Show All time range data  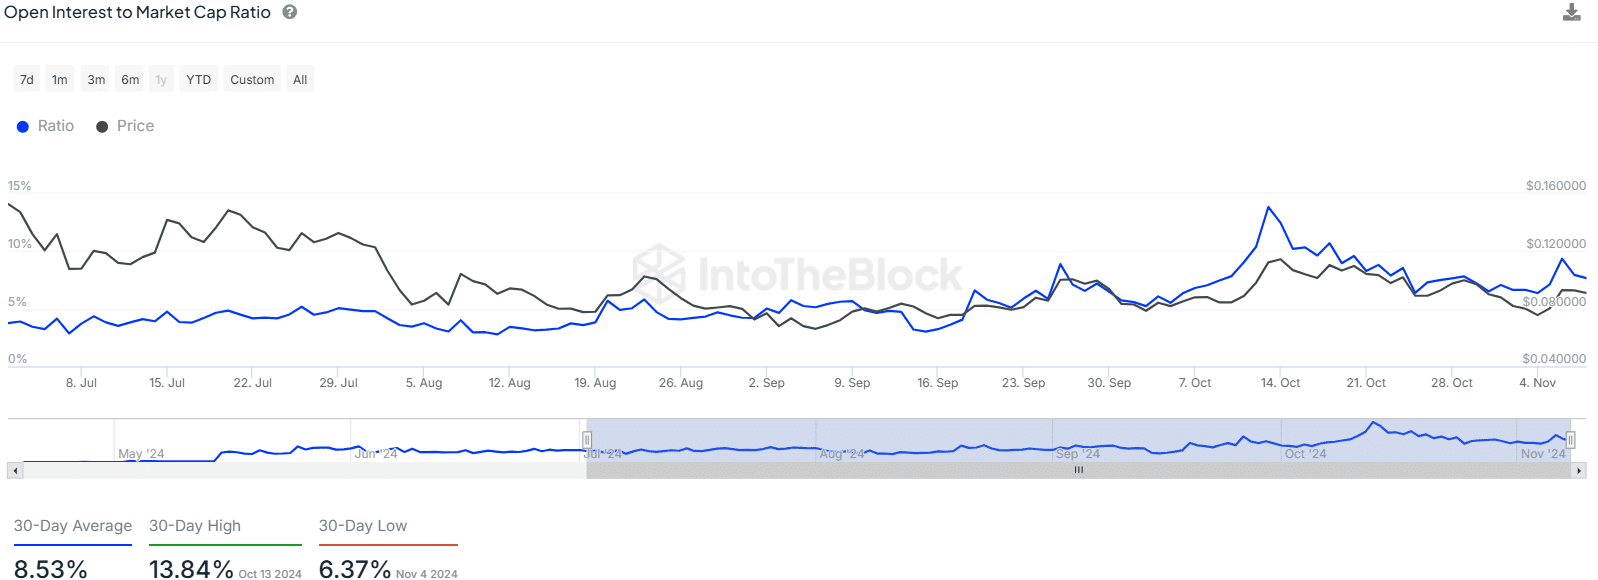pos(300,80)
